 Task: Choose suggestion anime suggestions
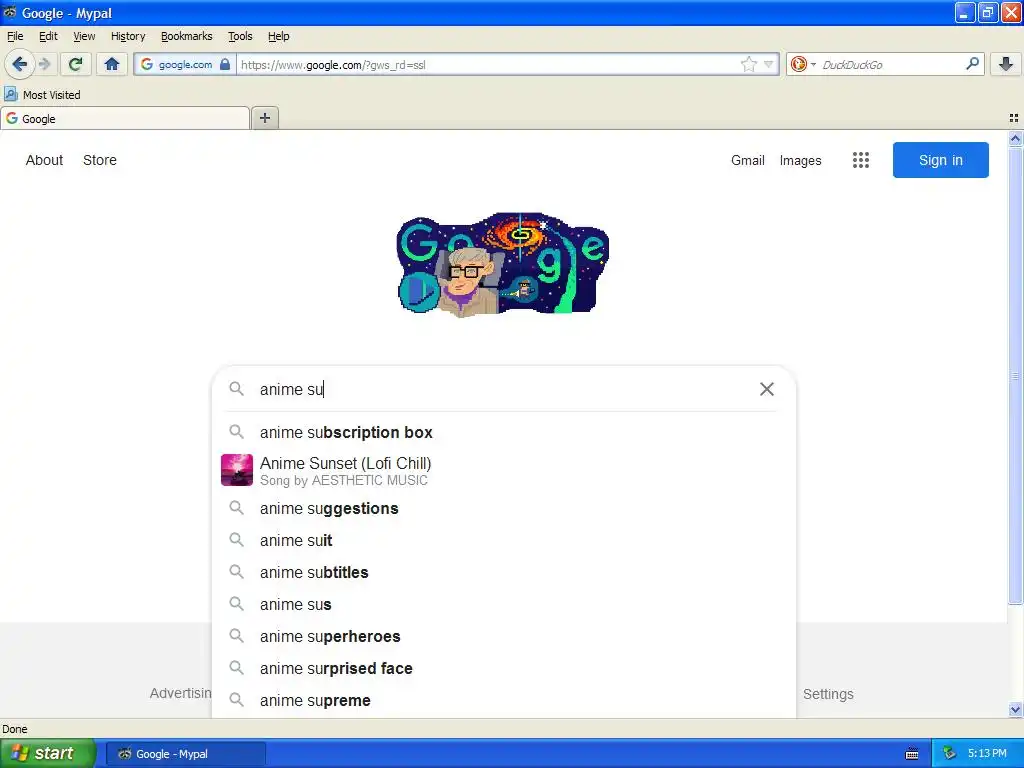click(x=504, y=508)
